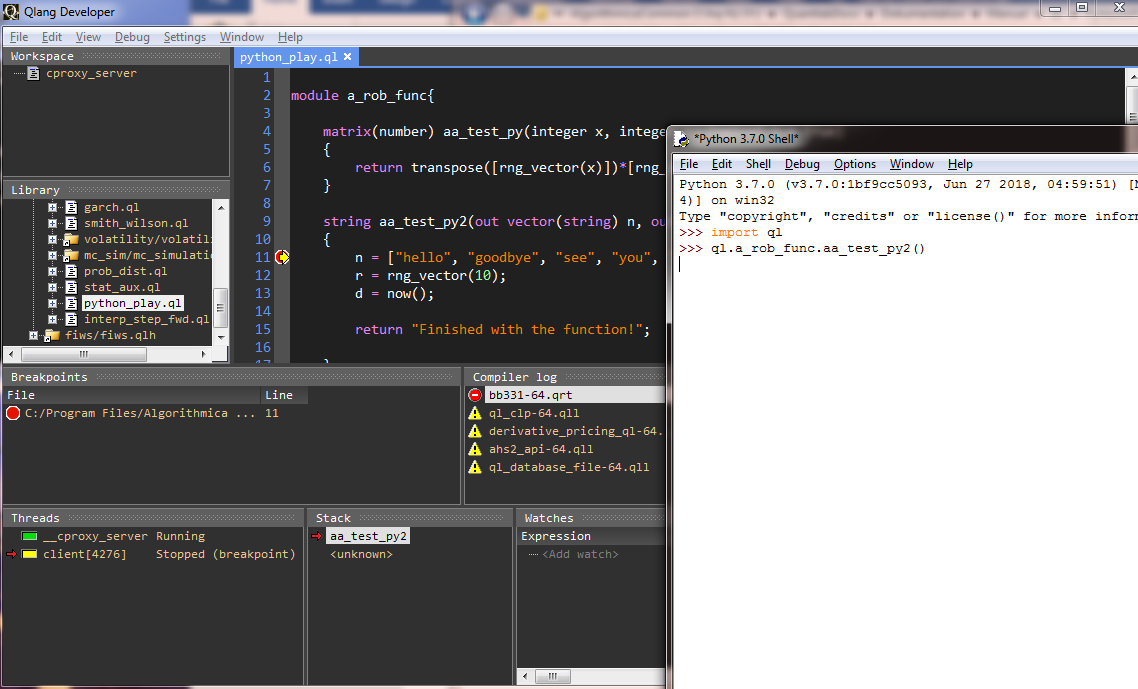Screen dimensions: 1138x689
Task: Click the volatility folder icon
Action: (71, 240)
